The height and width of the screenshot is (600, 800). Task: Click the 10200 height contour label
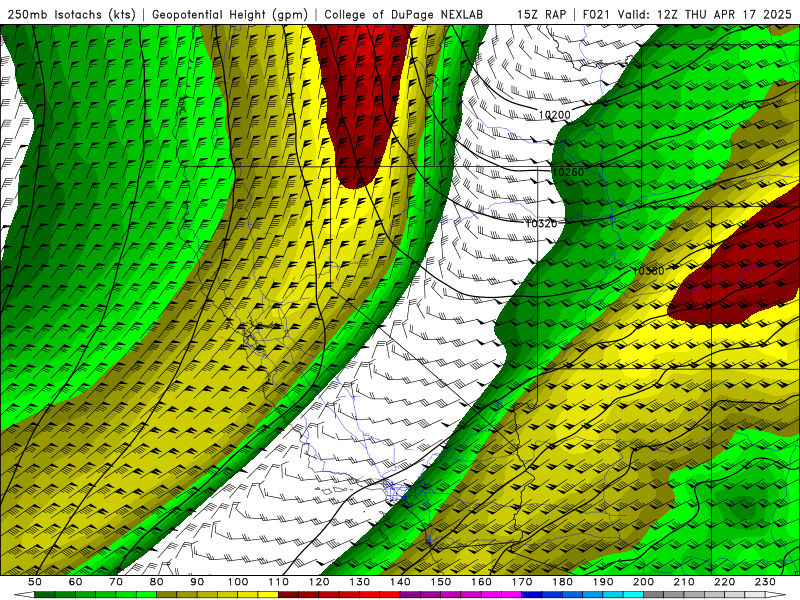pyautogui.click(x=555, y=115)
